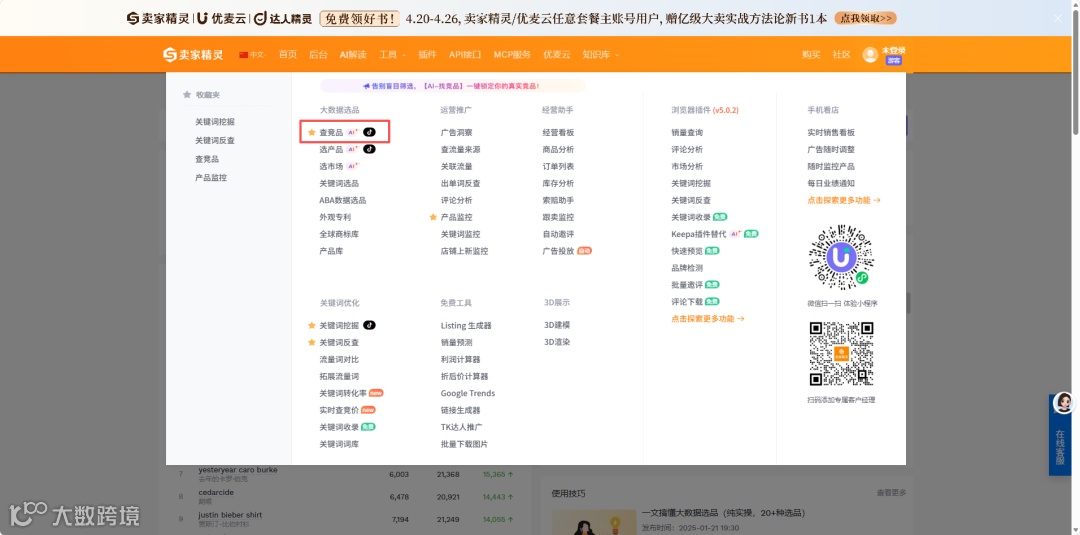Open 3D渲染
1080x535 pixels.
[557, 342]
